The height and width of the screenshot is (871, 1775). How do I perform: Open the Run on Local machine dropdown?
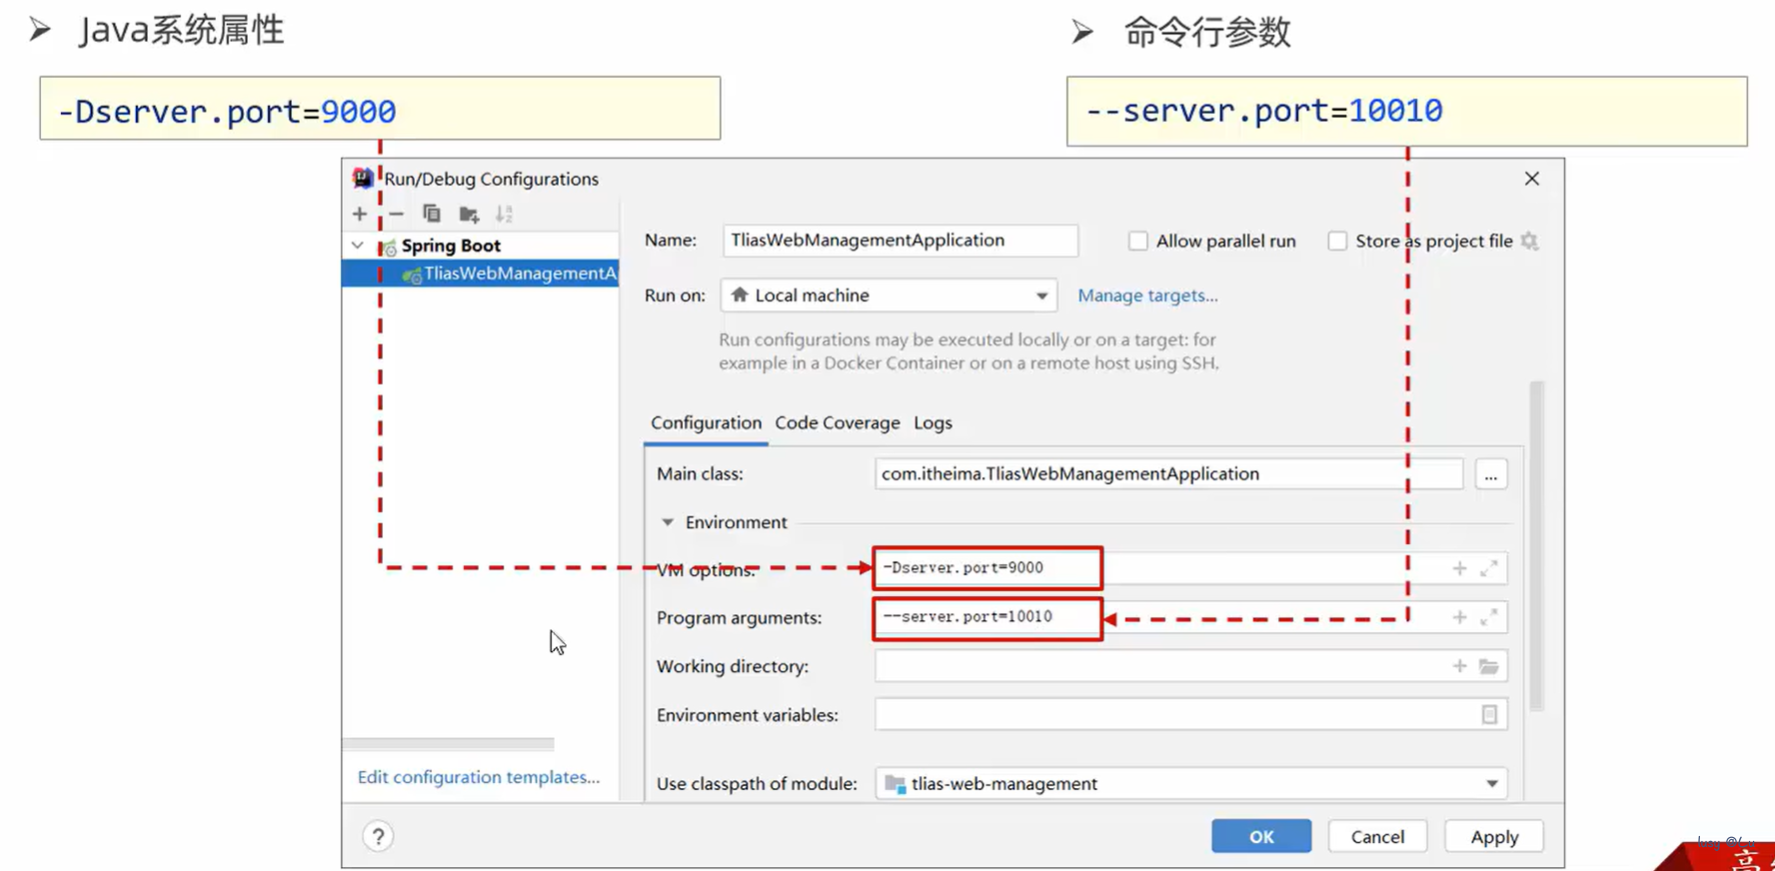(888, 295)
